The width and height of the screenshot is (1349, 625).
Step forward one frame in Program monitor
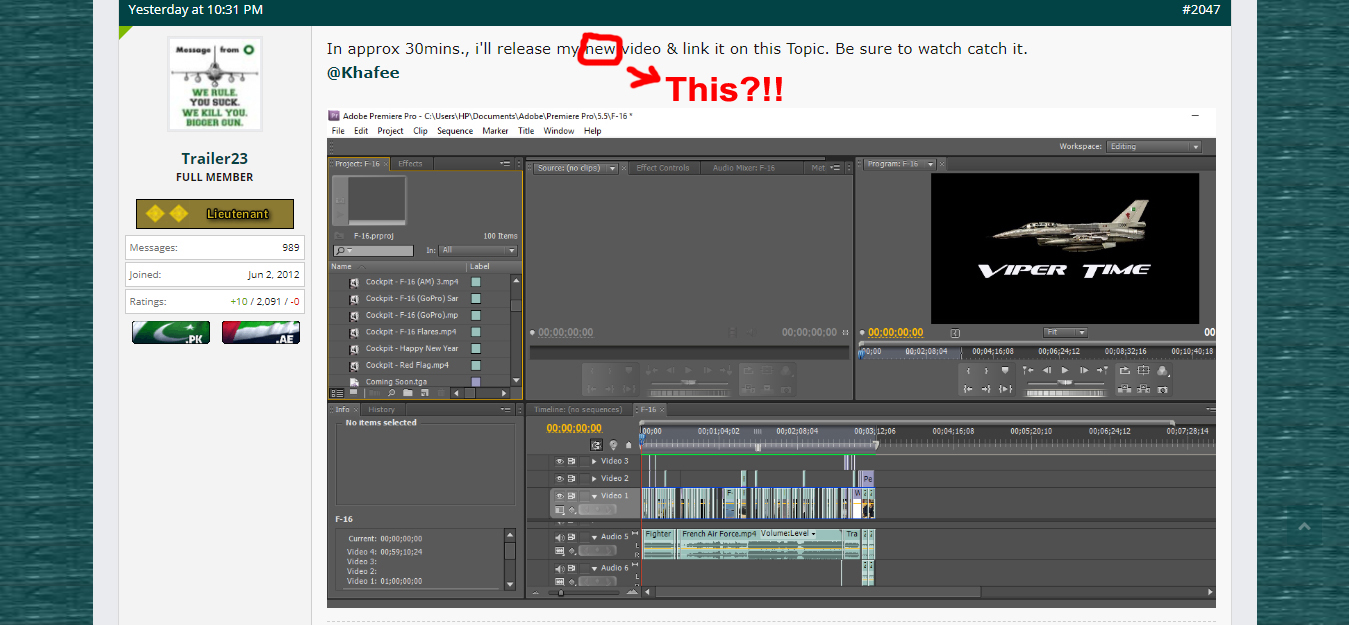click(x=1084, y=370)
